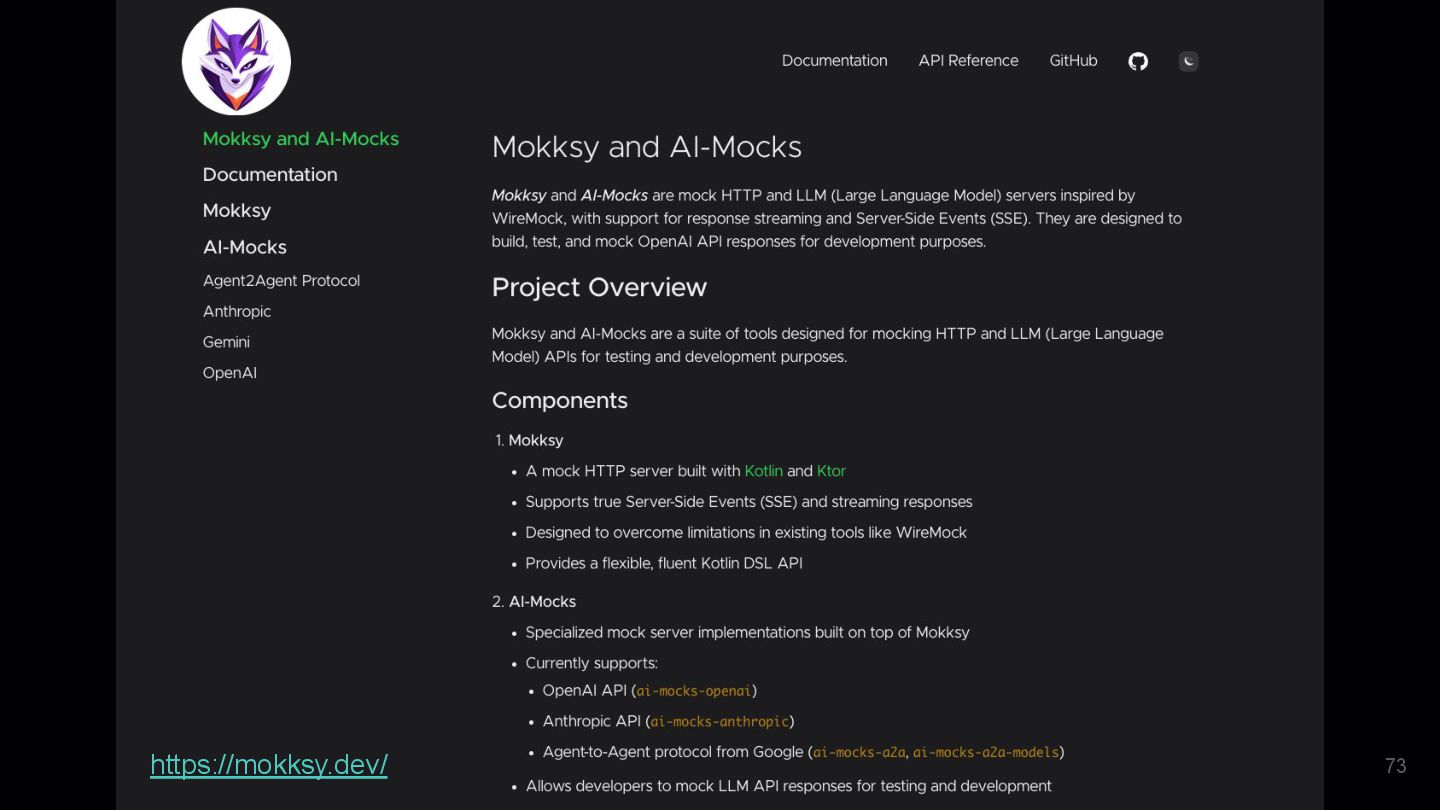Image resolution: width=1440 pixels, height=810 pixels.
Task: Open the Gemini sidebar page
Action: click(x=226, y=342)
